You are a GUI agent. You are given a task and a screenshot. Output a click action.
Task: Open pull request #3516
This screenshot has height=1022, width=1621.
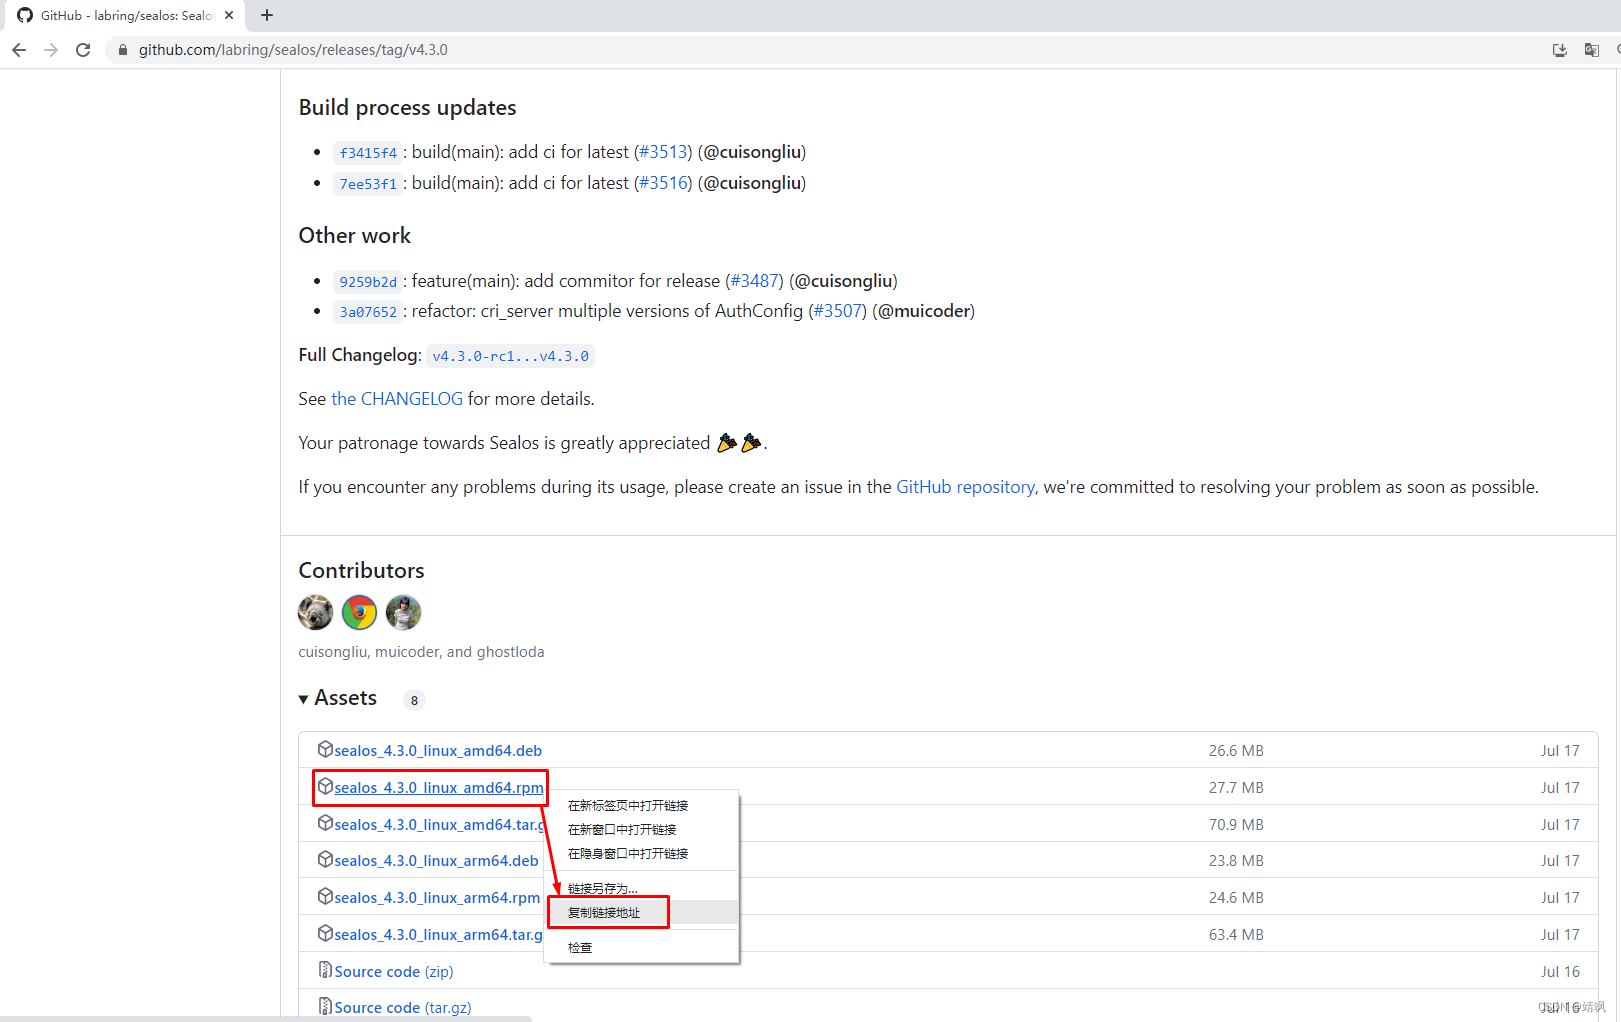click(663, 183)
